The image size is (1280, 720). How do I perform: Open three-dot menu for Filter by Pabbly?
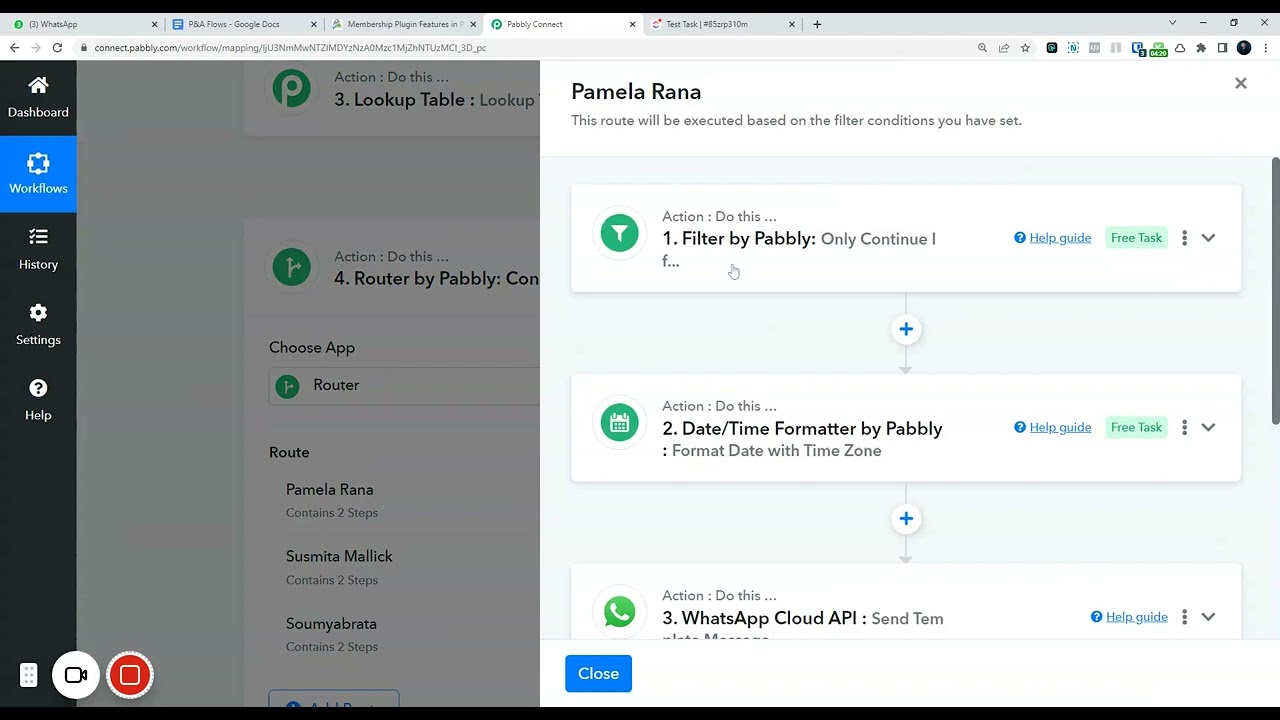1184,238
